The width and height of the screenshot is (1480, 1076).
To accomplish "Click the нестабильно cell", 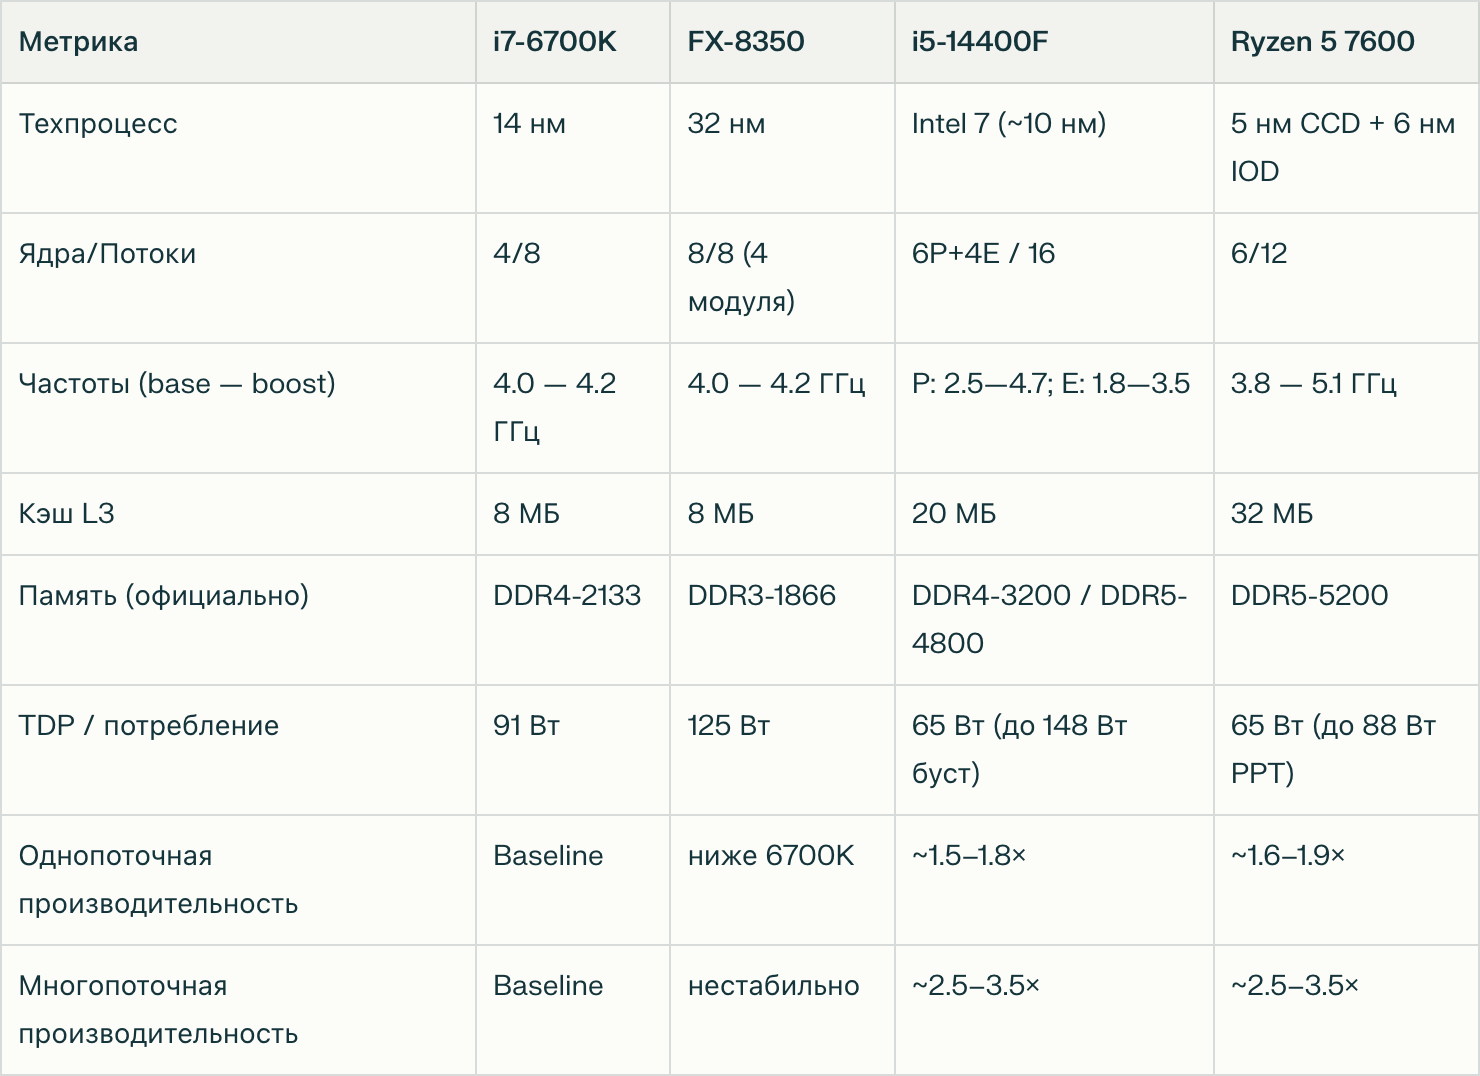I will 773,986.
